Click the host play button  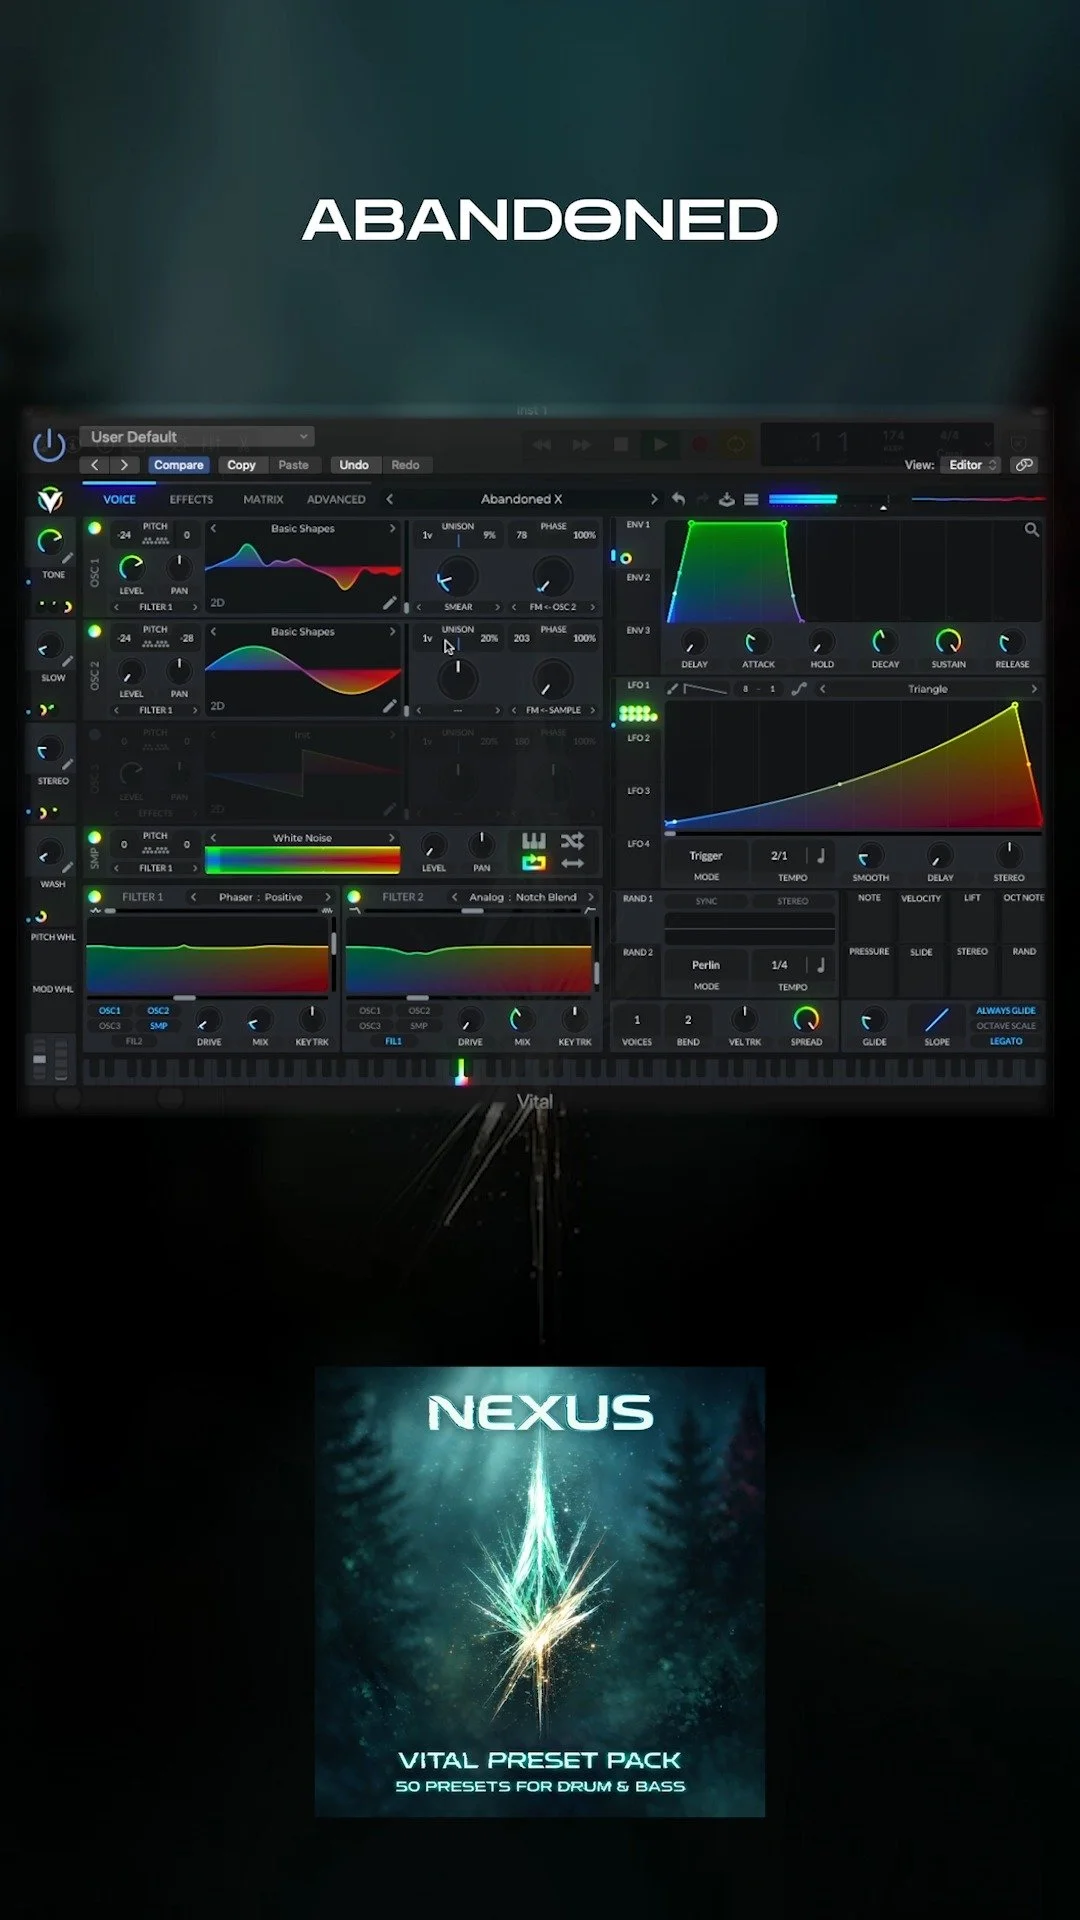coord(660,444)
